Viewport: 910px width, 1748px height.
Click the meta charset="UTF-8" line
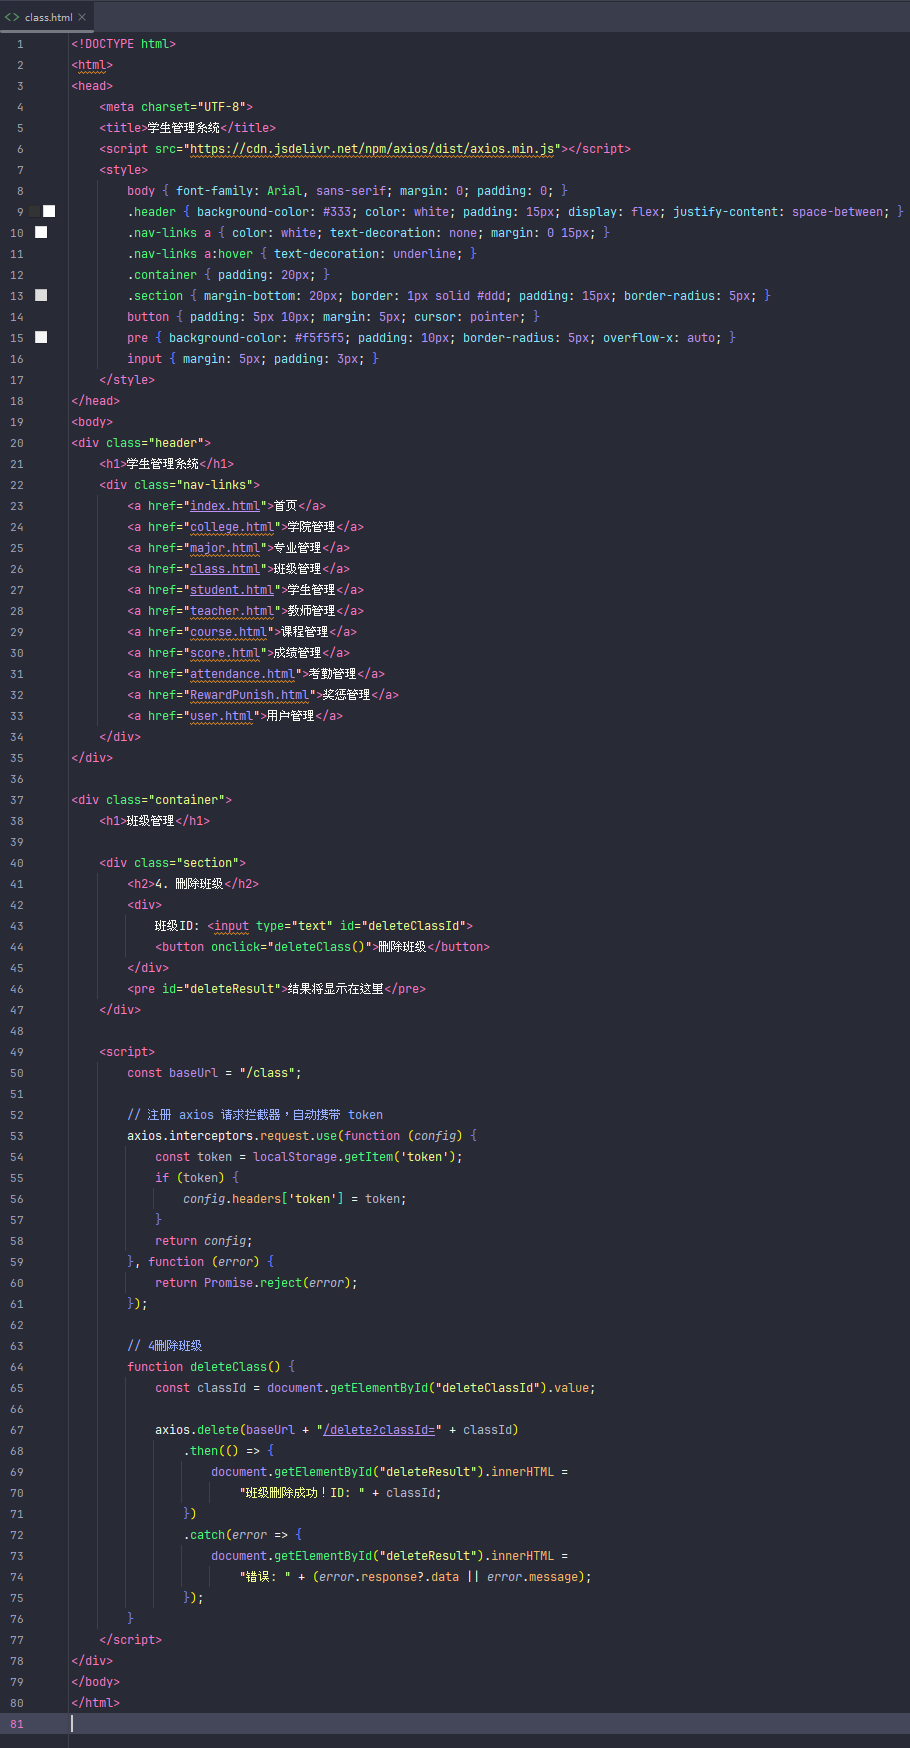click(x=176, y=107)
